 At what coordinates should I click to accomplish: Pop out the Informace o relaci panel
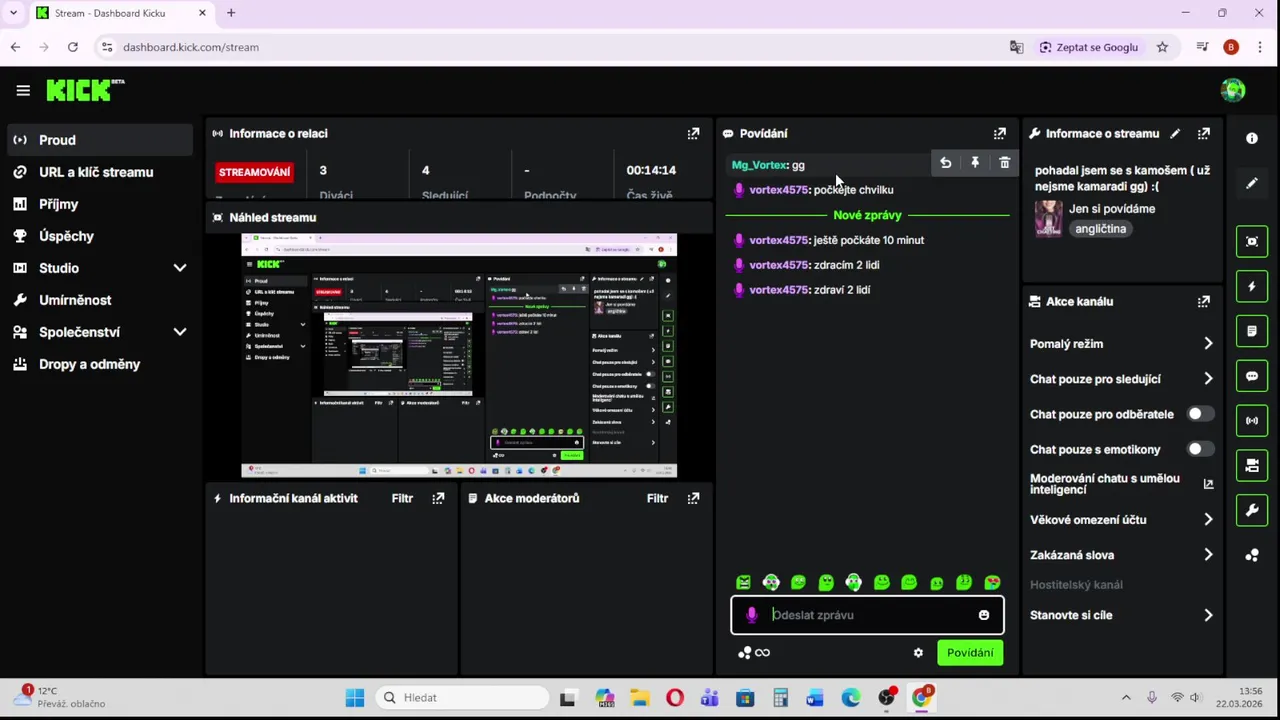click(693, 133)
